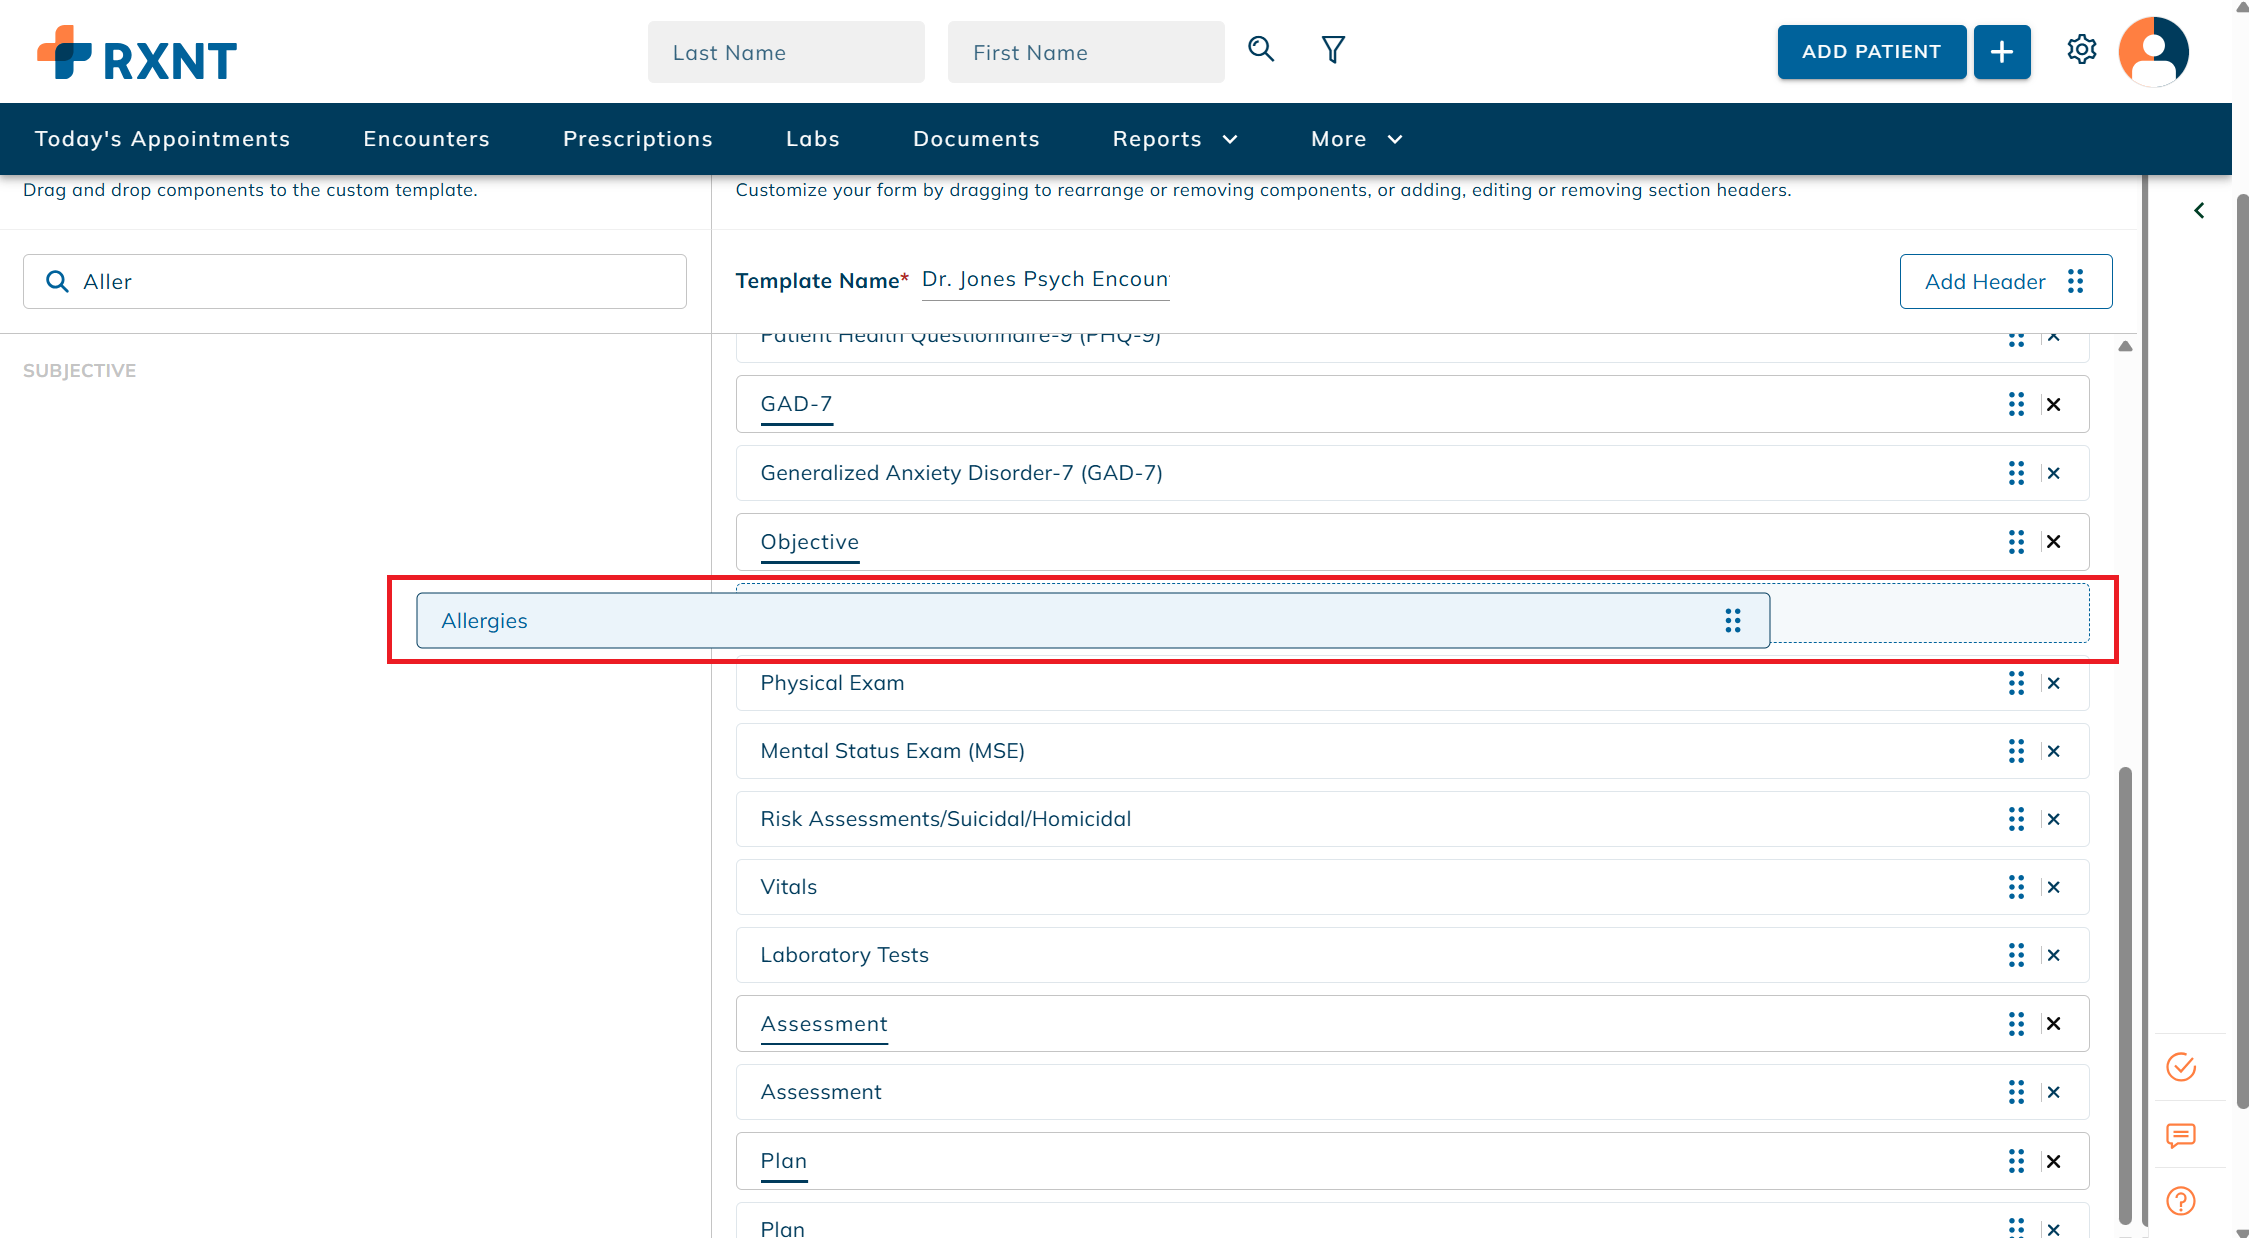The width and height of the screenshot is (2249, 1238).
Task: Delete the GAD-7 section header
Action: [2053, 404]
